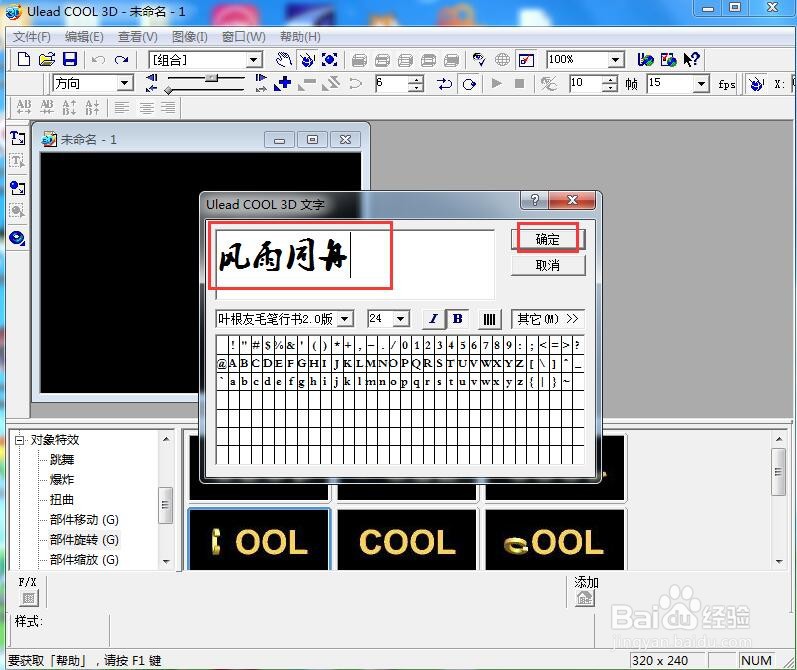Toggle Loop mode icon
The image size is (797, 670).
click(x=469, y=84)
